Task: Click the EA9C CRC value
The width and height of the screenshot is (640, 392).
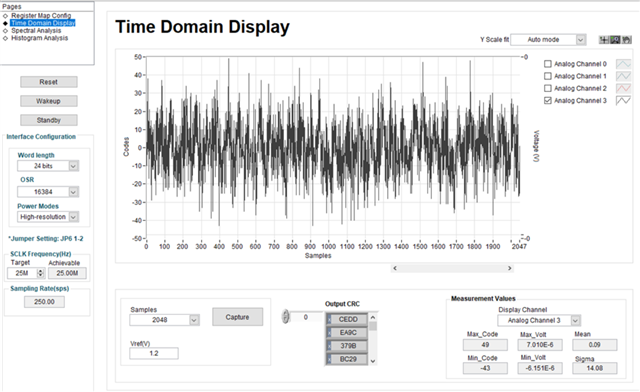Action: (348, 333)
